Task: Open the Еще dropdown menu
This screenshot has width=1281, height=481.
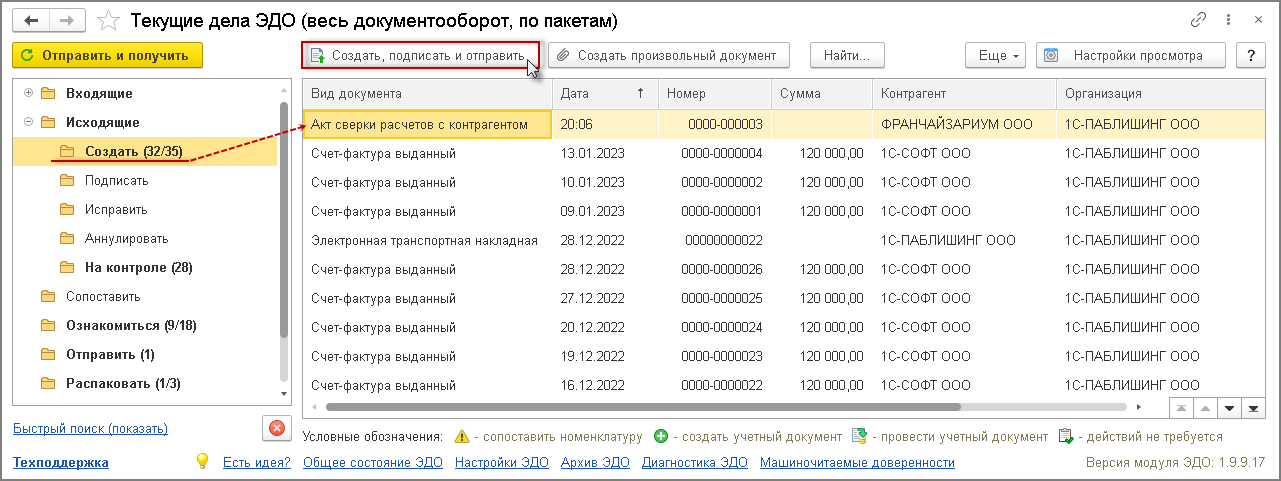Action: (995, 56)
